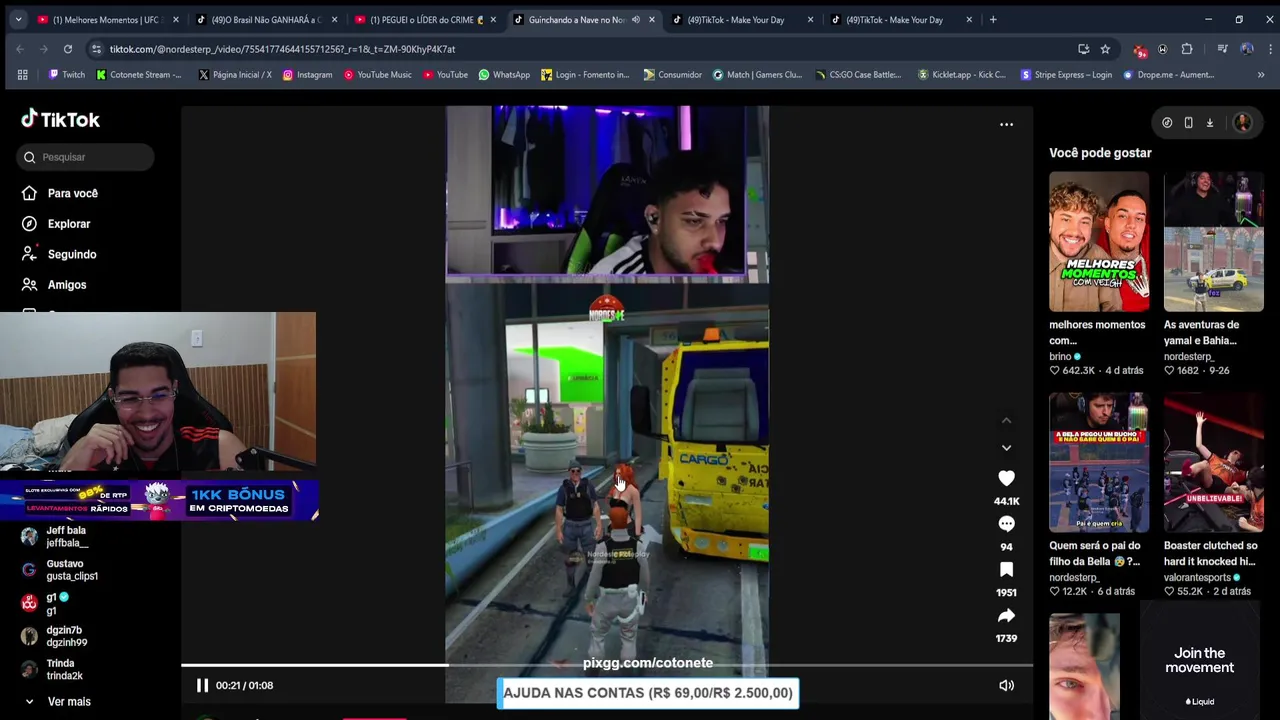The image size is (1280, 720).
Task: Open As aventuras de yamal thumbnail
Action: pyautogui.click(x=1213, y=241)
